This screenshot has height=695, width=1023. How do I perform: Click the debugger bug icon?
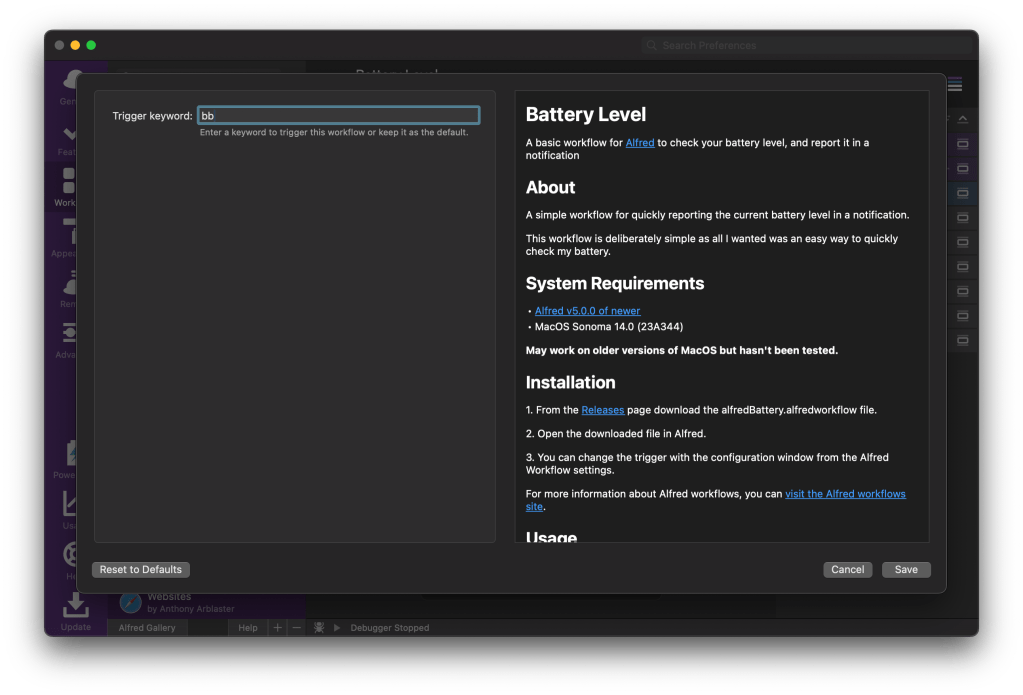318,628
